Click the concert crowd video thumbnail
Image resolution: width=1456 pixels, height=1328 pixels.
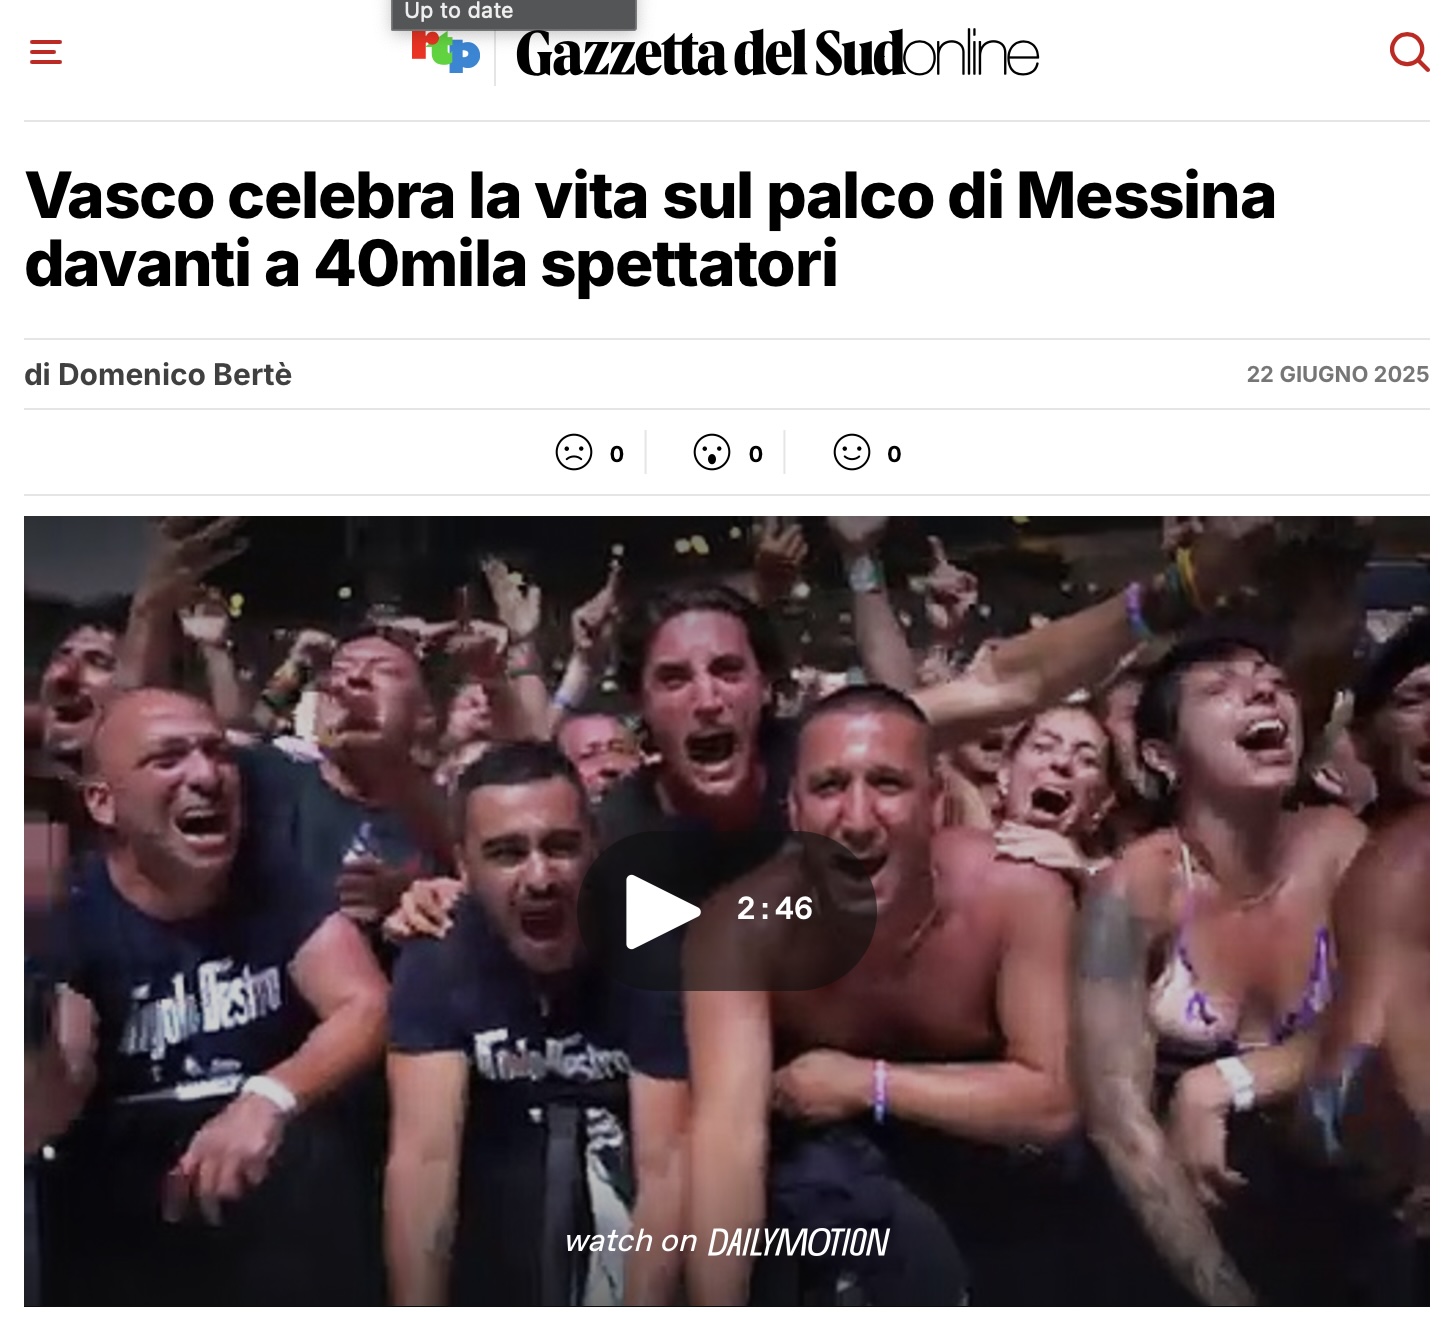point(727,911)
